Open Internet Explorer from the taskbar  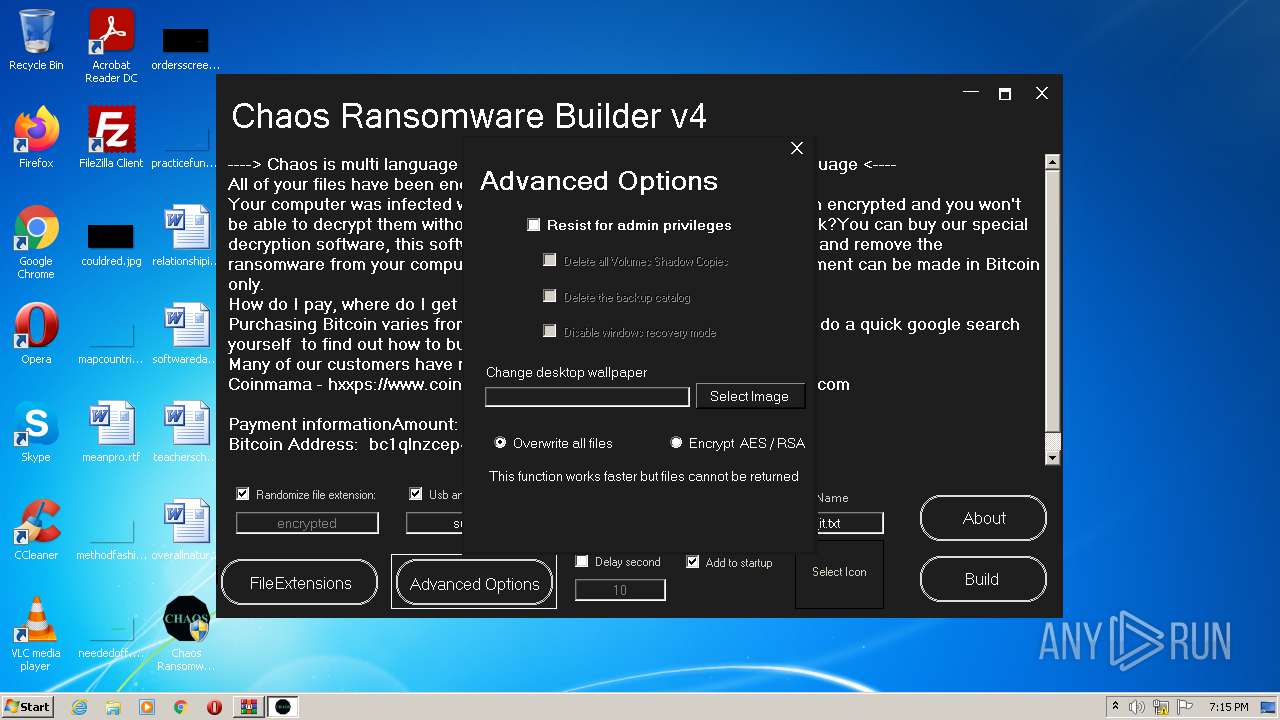pos(79,707)
